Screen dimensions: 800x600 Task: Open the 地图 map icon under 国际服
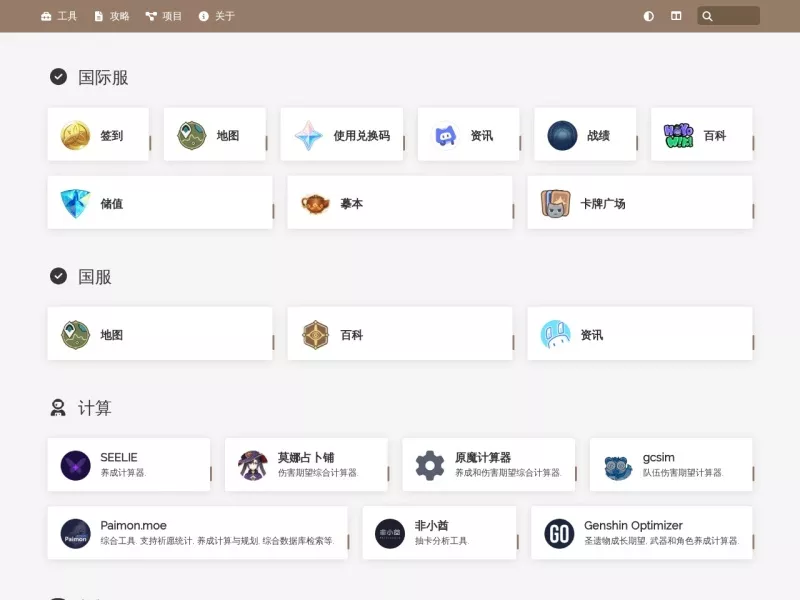pyautogui.click(x=192, y=135)
